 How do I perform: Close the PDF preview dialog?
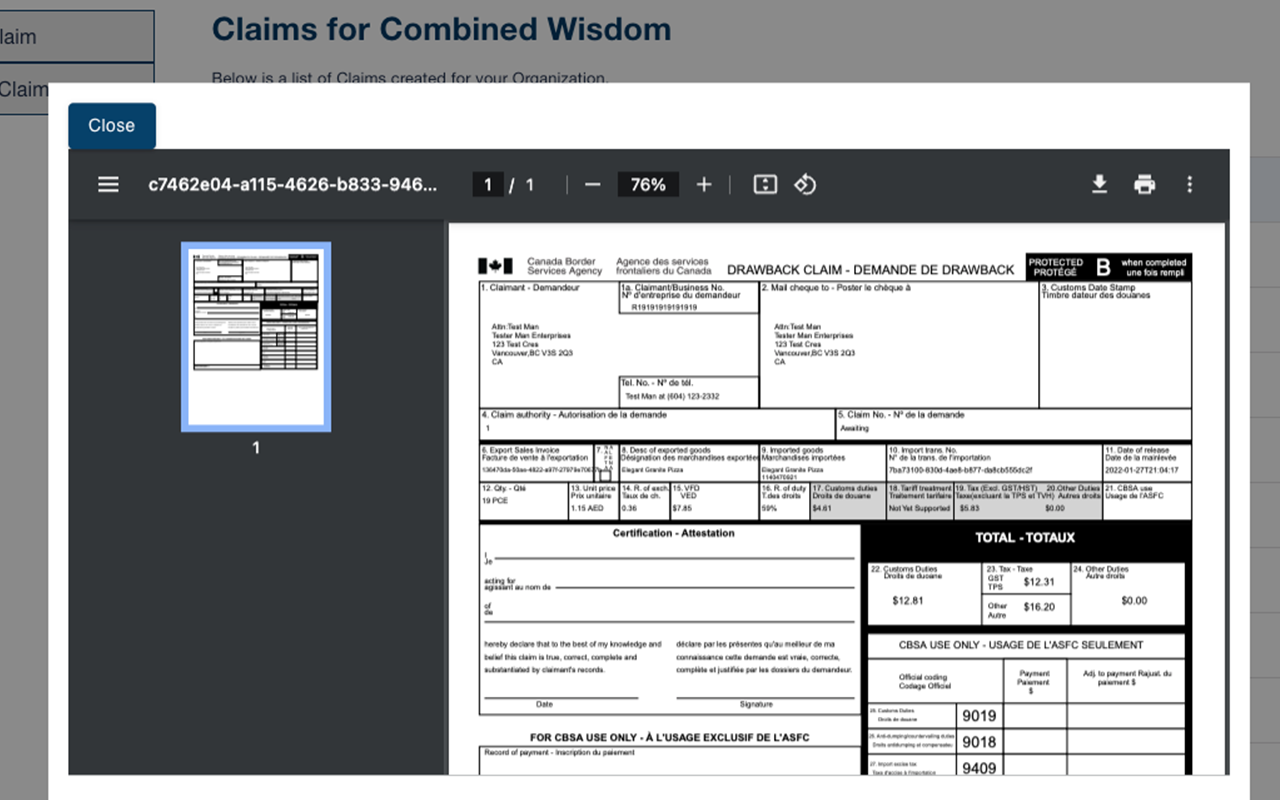pyautogui.click(x=111, y=125)
